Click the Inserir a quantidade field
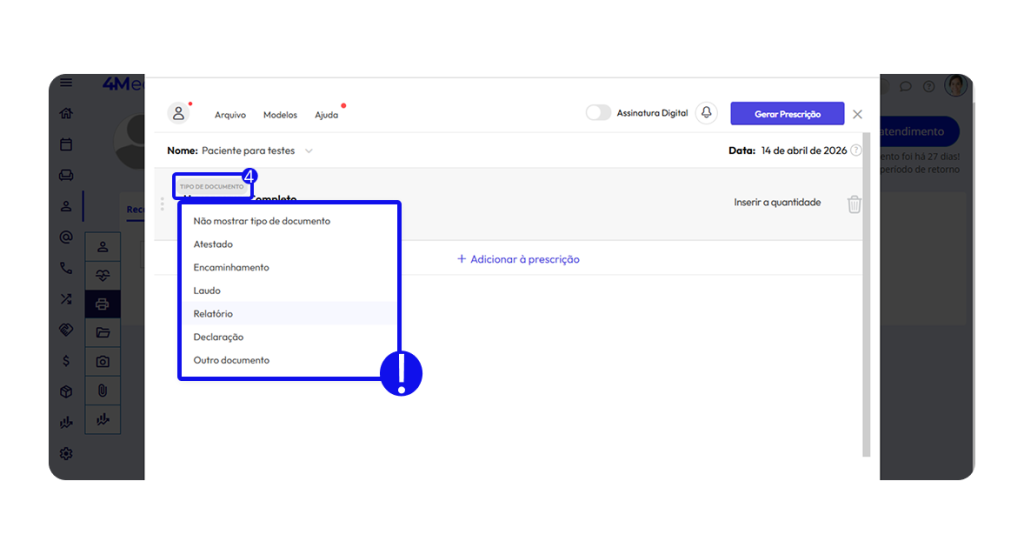This screenshot has height=548, width=1024. 777,202
